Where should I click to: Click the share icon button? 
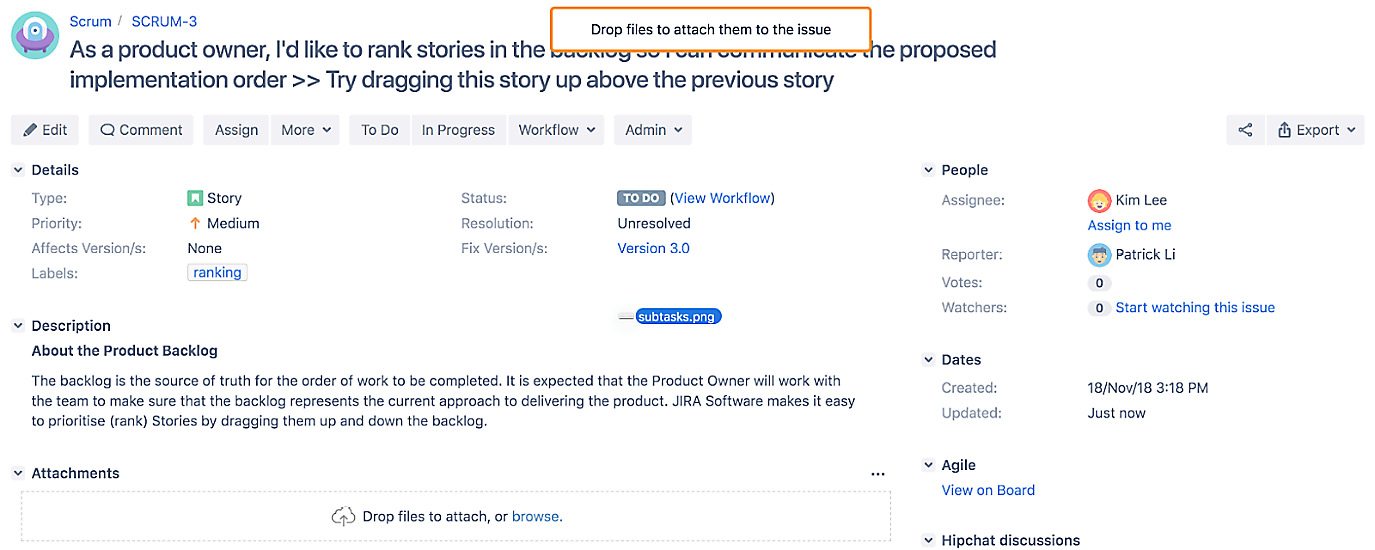(x=1245, y=130)
